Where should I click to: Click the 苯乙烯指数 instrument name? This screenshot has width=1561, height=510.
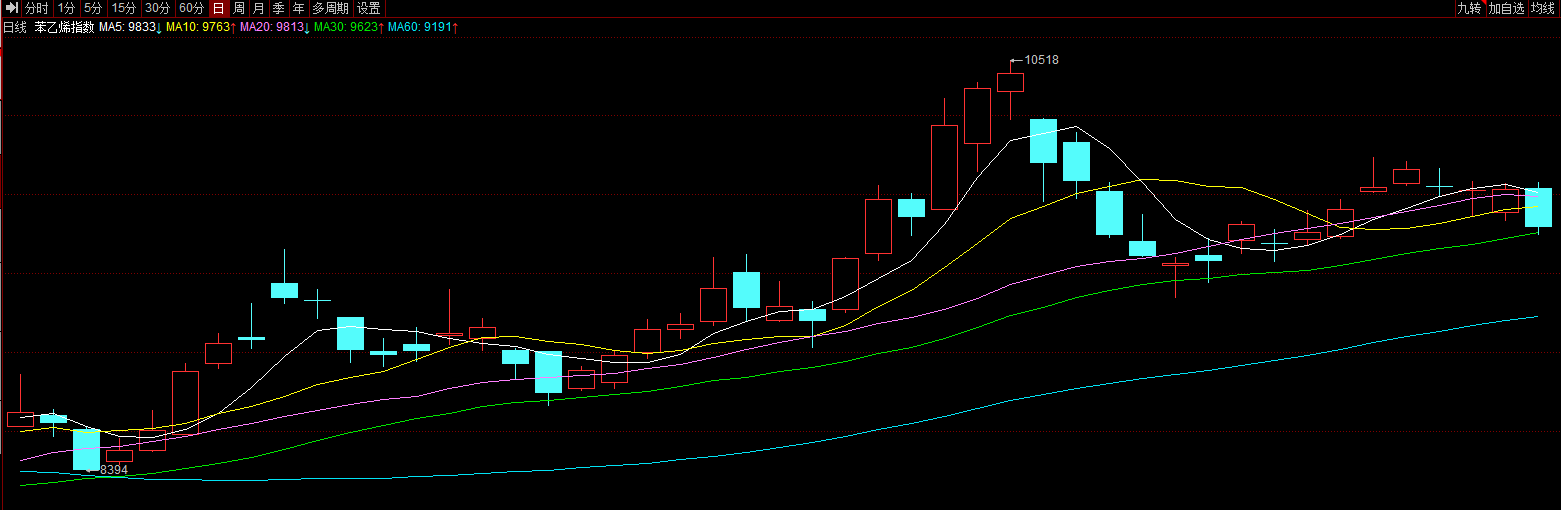click(64, 27)
